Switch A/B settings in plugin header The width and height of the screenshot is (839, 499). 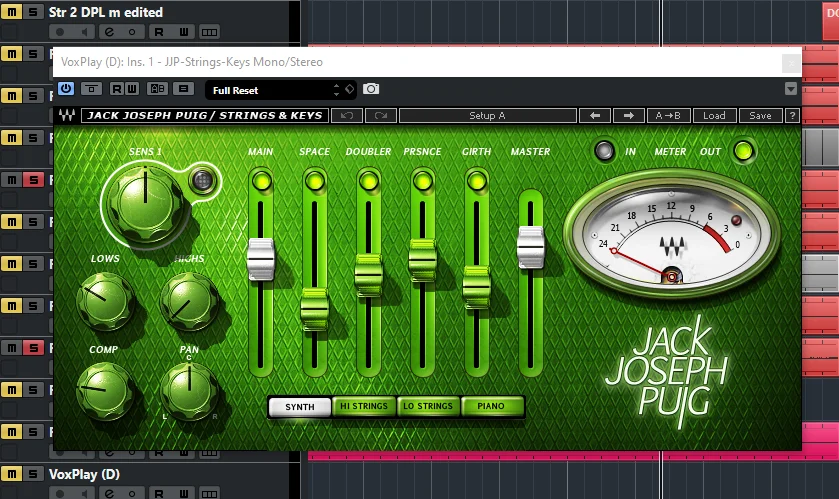(157, 89)
